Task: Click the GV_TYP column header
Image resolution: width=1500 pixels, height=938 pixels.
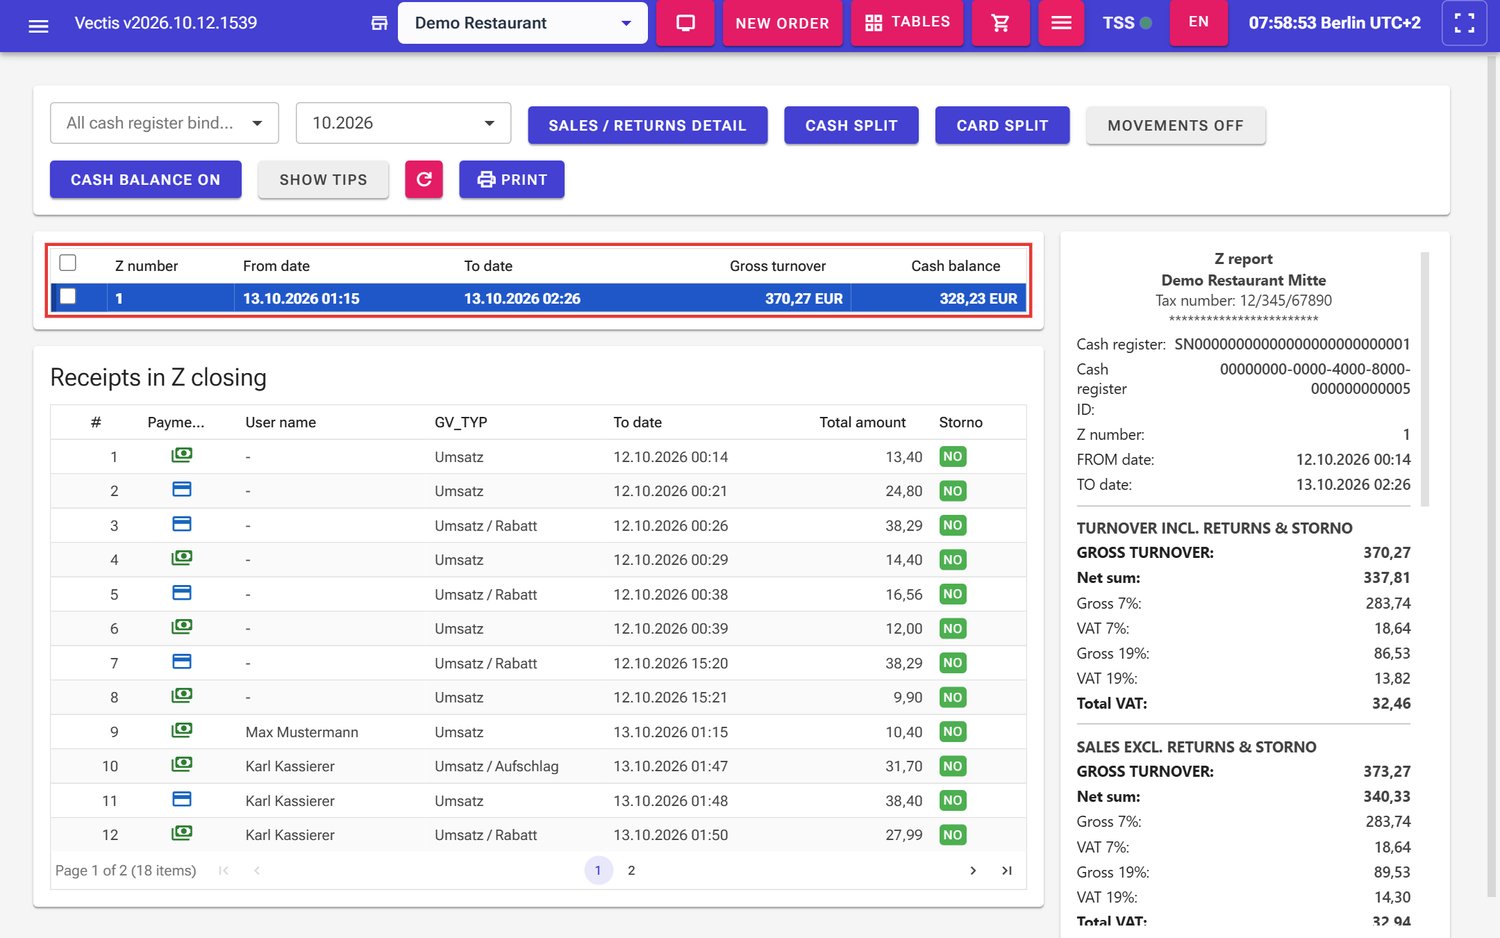Action: (x=461, y=422)
